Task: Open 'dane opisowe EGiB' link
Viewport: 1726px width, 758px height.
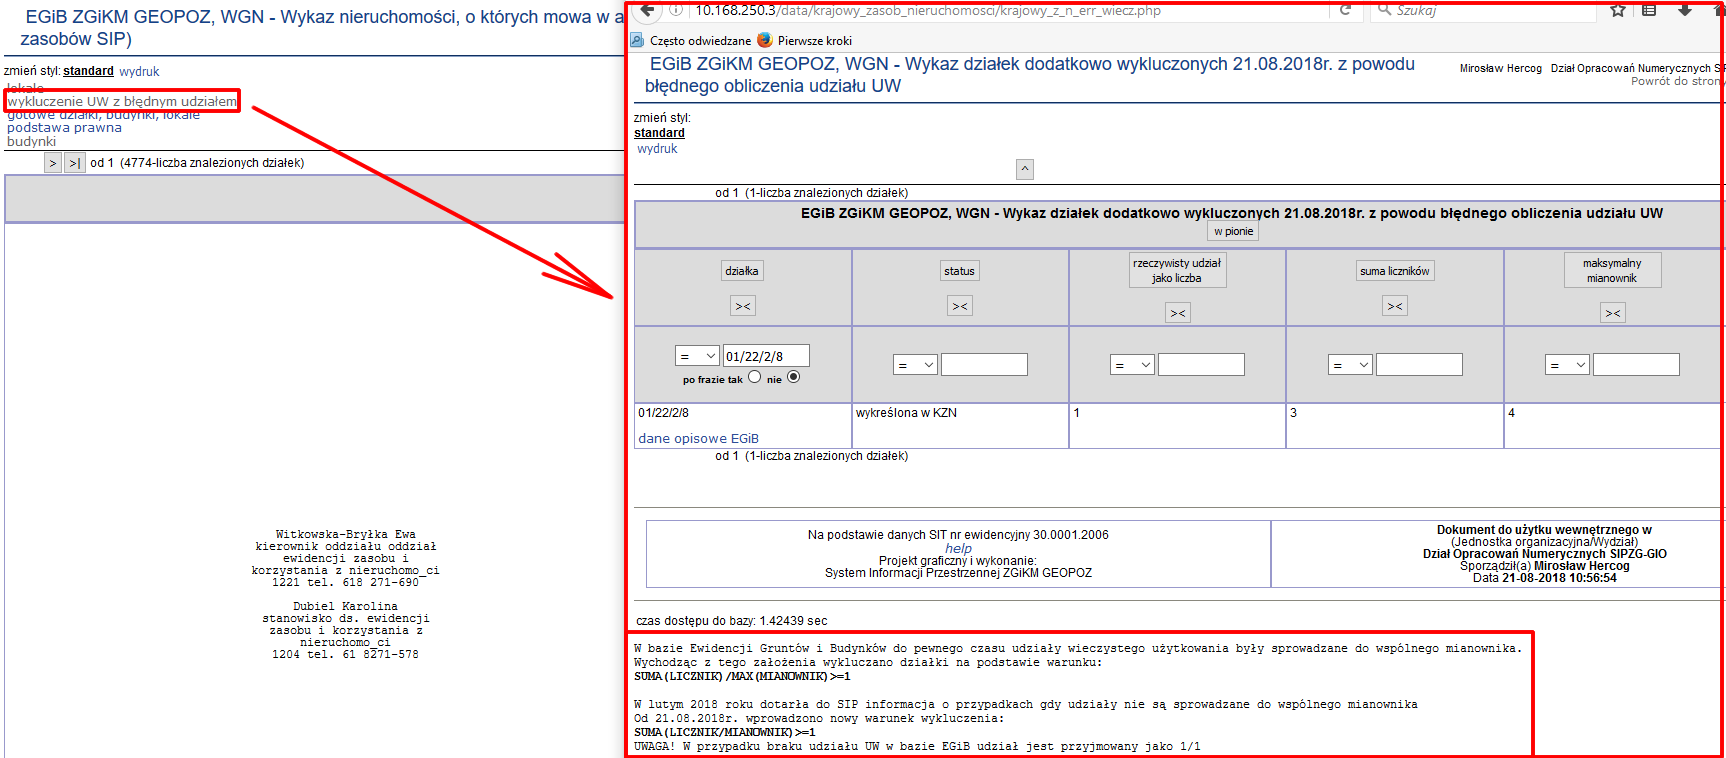Action: pos(698,438)
